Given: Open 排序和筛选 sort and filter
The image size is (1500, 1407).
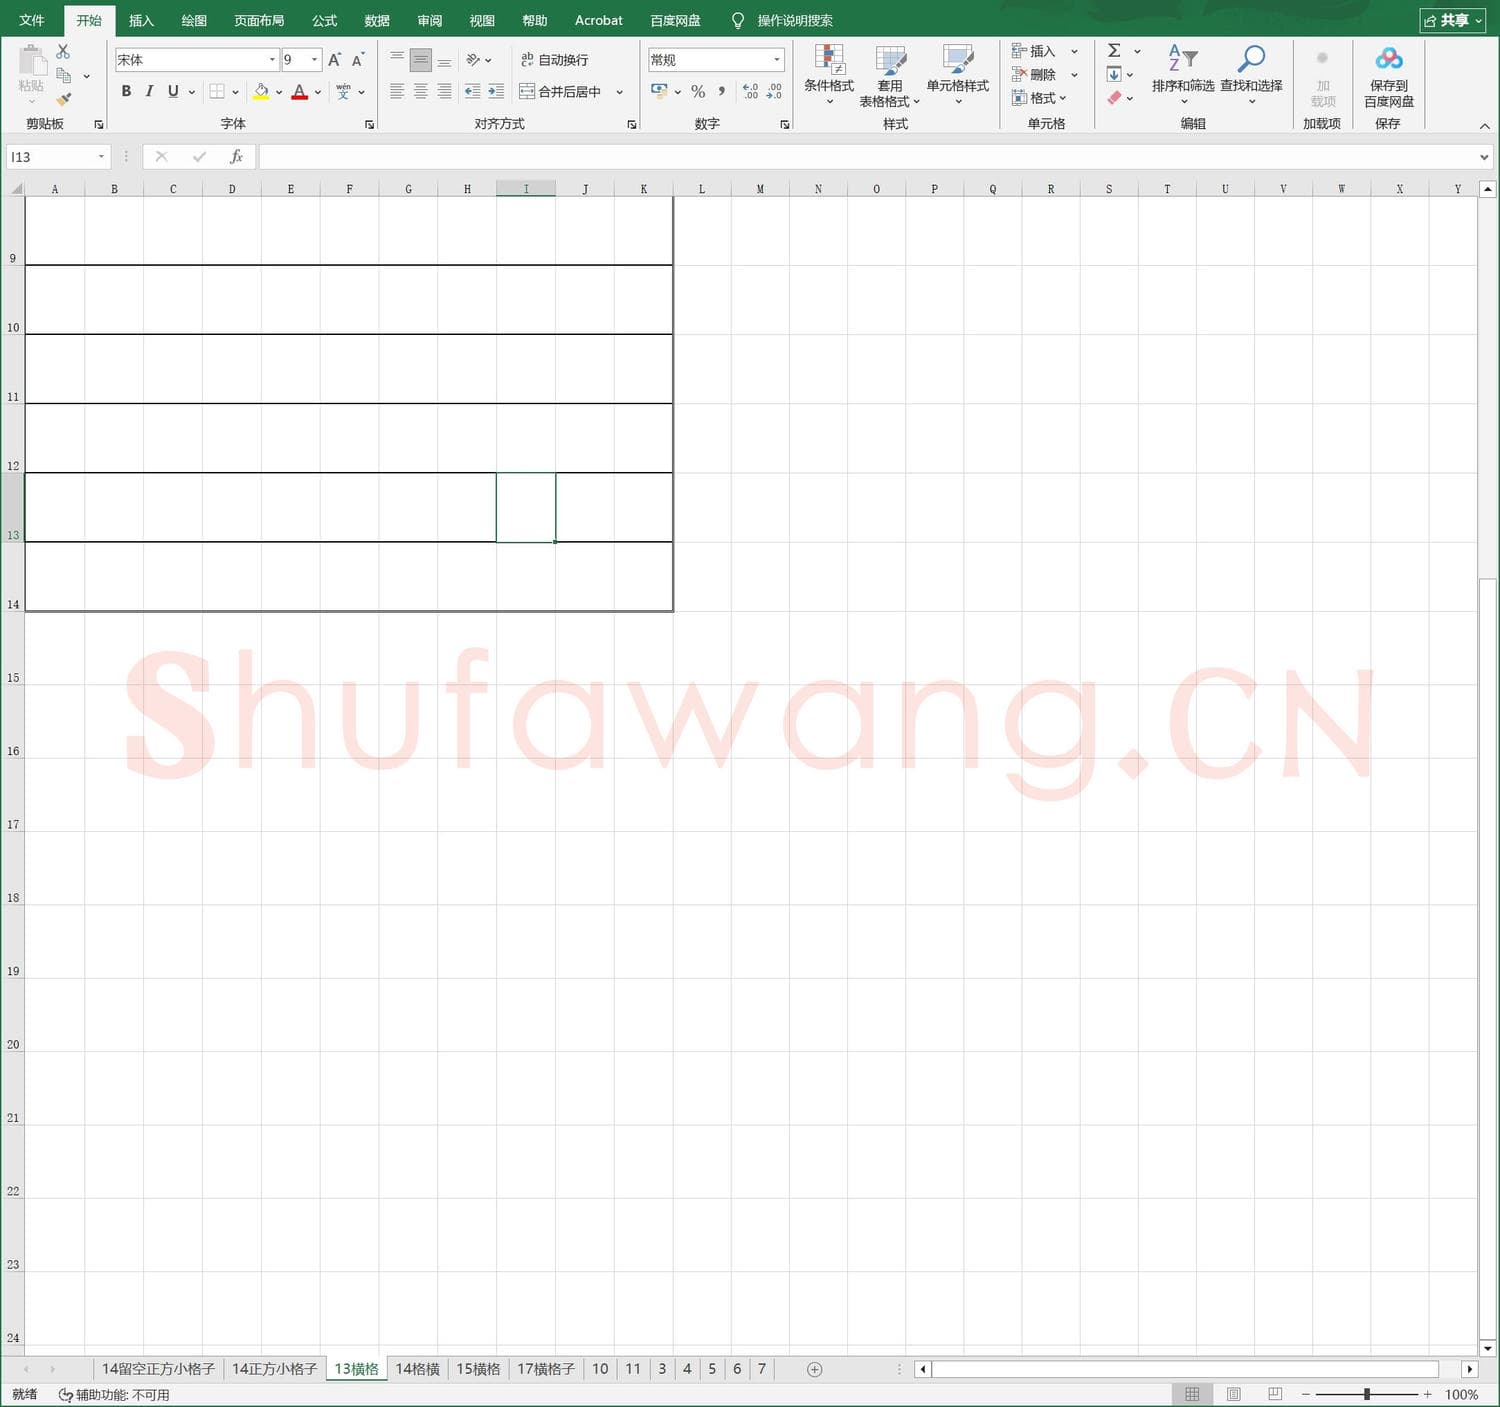Looking at the screenshot, I should click(x=1183, y=75).
